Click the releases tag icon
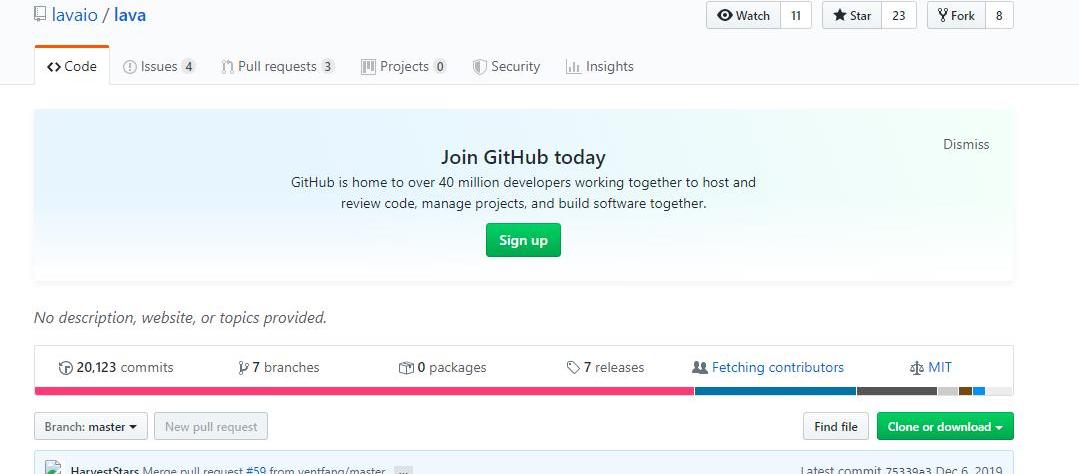Screen dimensions: 1079x474 [573, 368]
